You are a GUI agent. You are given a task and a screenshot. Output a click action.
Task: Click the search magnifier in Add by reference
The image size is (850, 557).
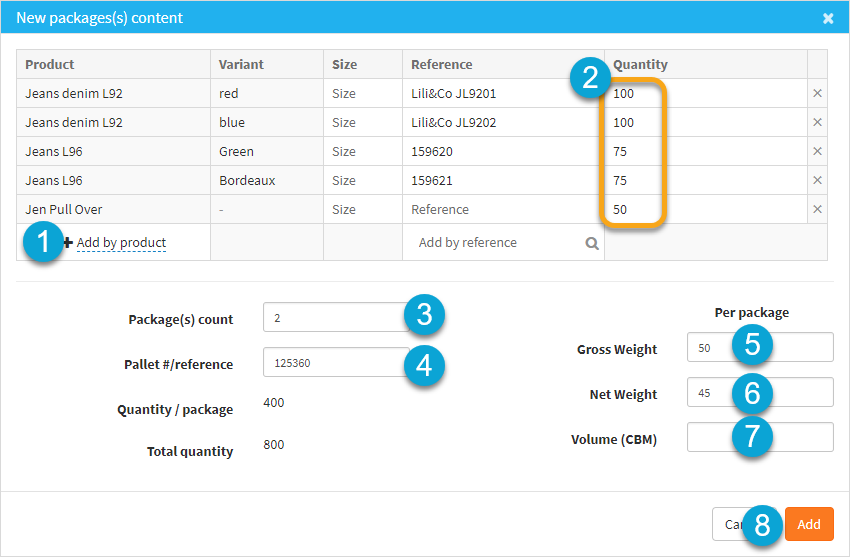coord(592,243)
